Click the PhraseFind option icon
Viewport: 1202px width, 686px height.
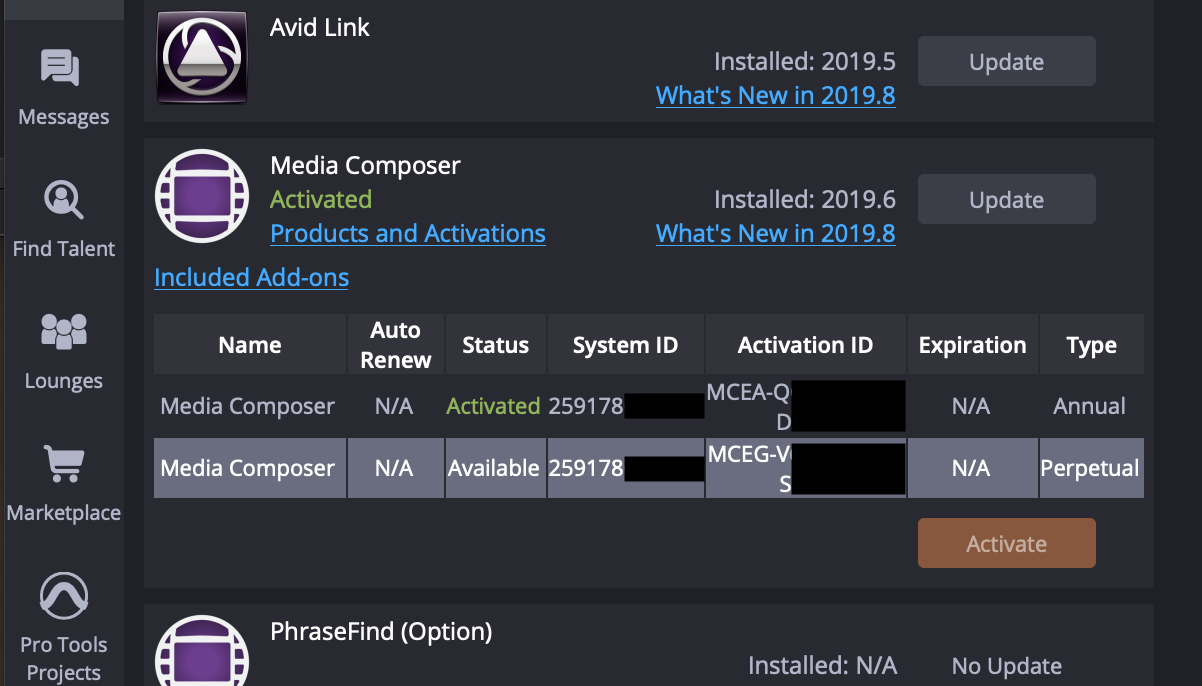tap(202, 652)
